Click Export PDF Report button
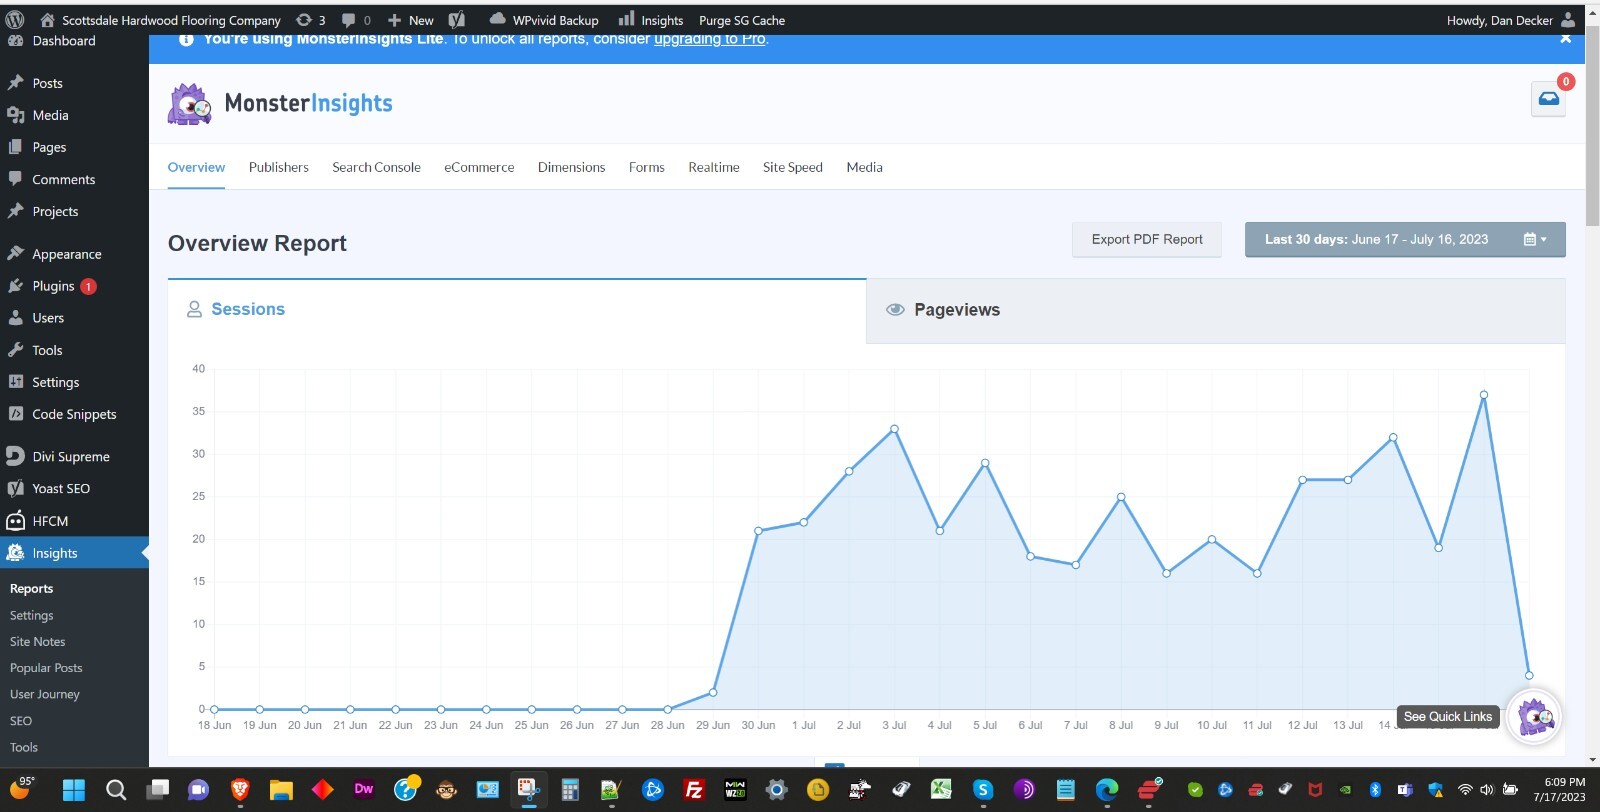The height and width of the screenshot is (812, 1600). (x=1147, y=239)
